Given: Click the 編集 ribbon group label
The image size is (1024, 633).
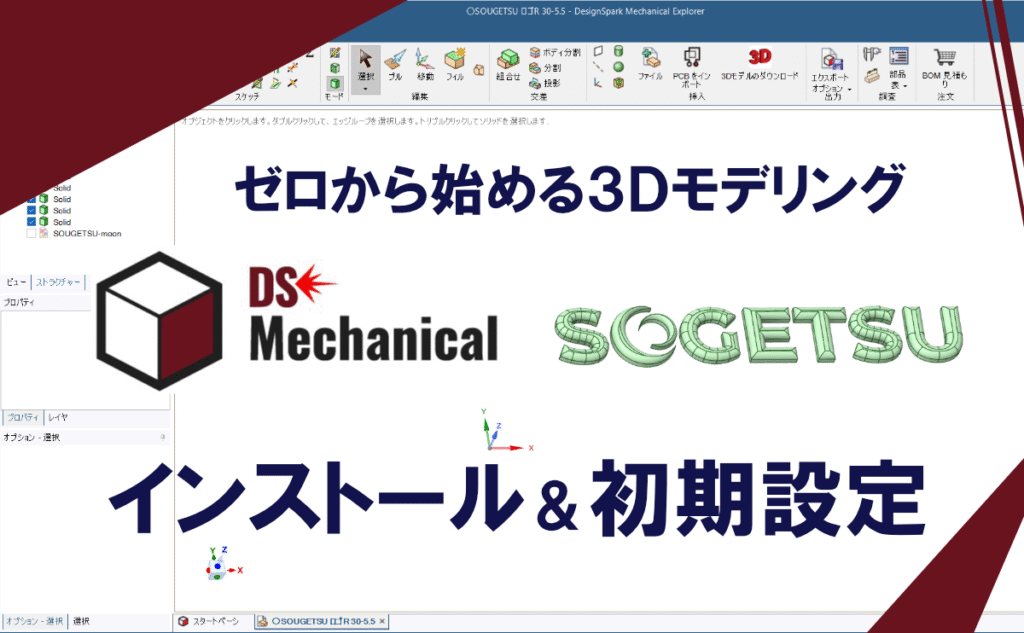Looking at the screenshot, I should pyautogui.click(x=419, y=97).
